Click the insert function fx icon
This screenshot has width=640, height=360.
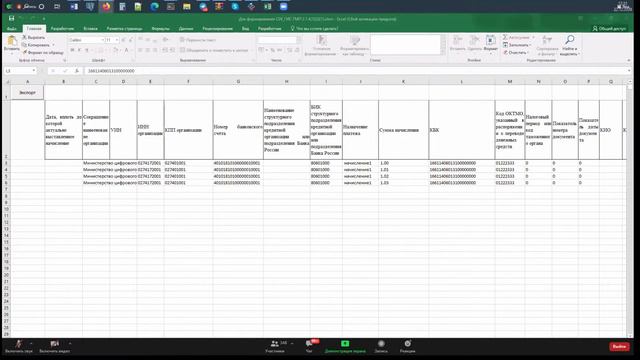point(76,71)
